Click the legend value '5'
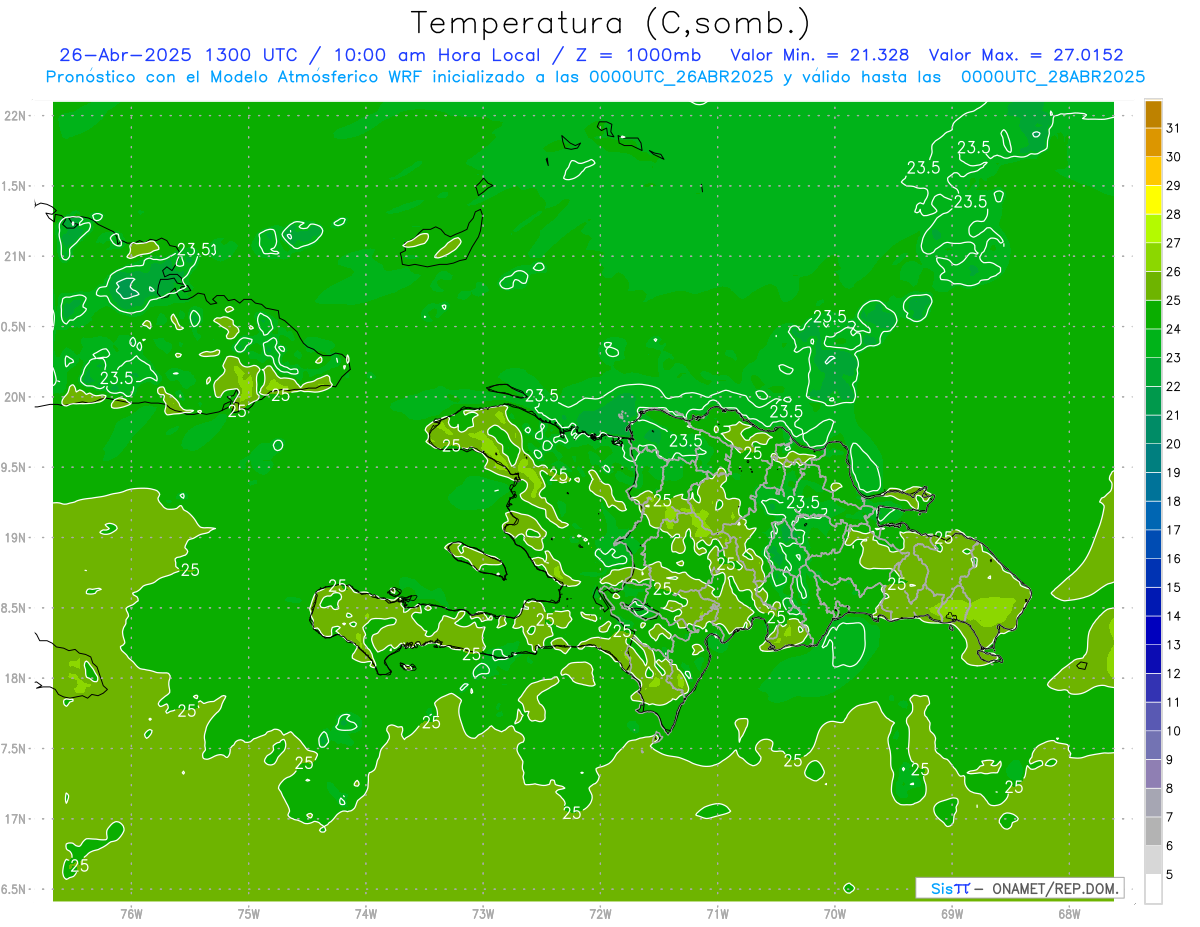This screenshot has width=1200, height=927. (1170, 875)
